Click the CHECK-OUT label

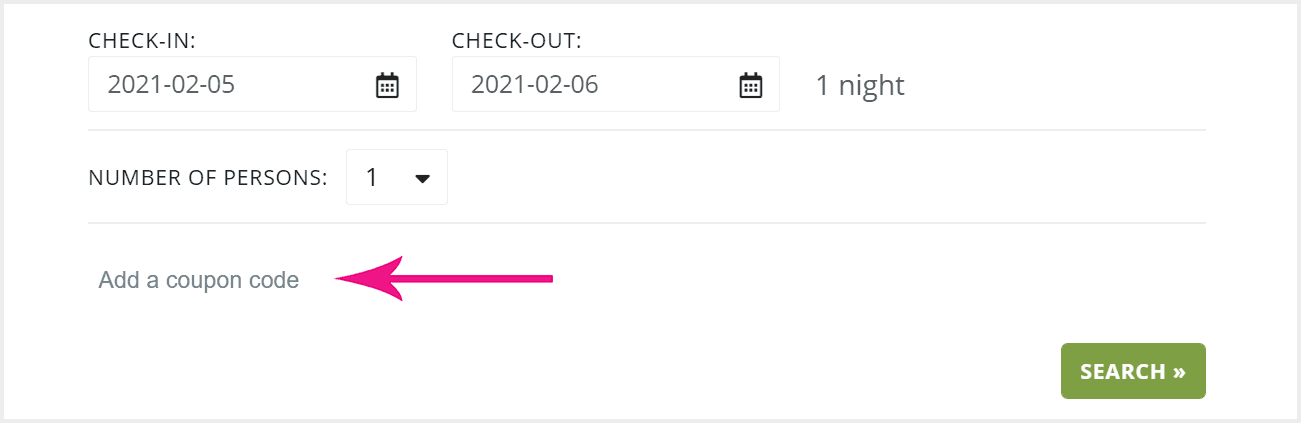pyautogui.click(x=517, y=41)
